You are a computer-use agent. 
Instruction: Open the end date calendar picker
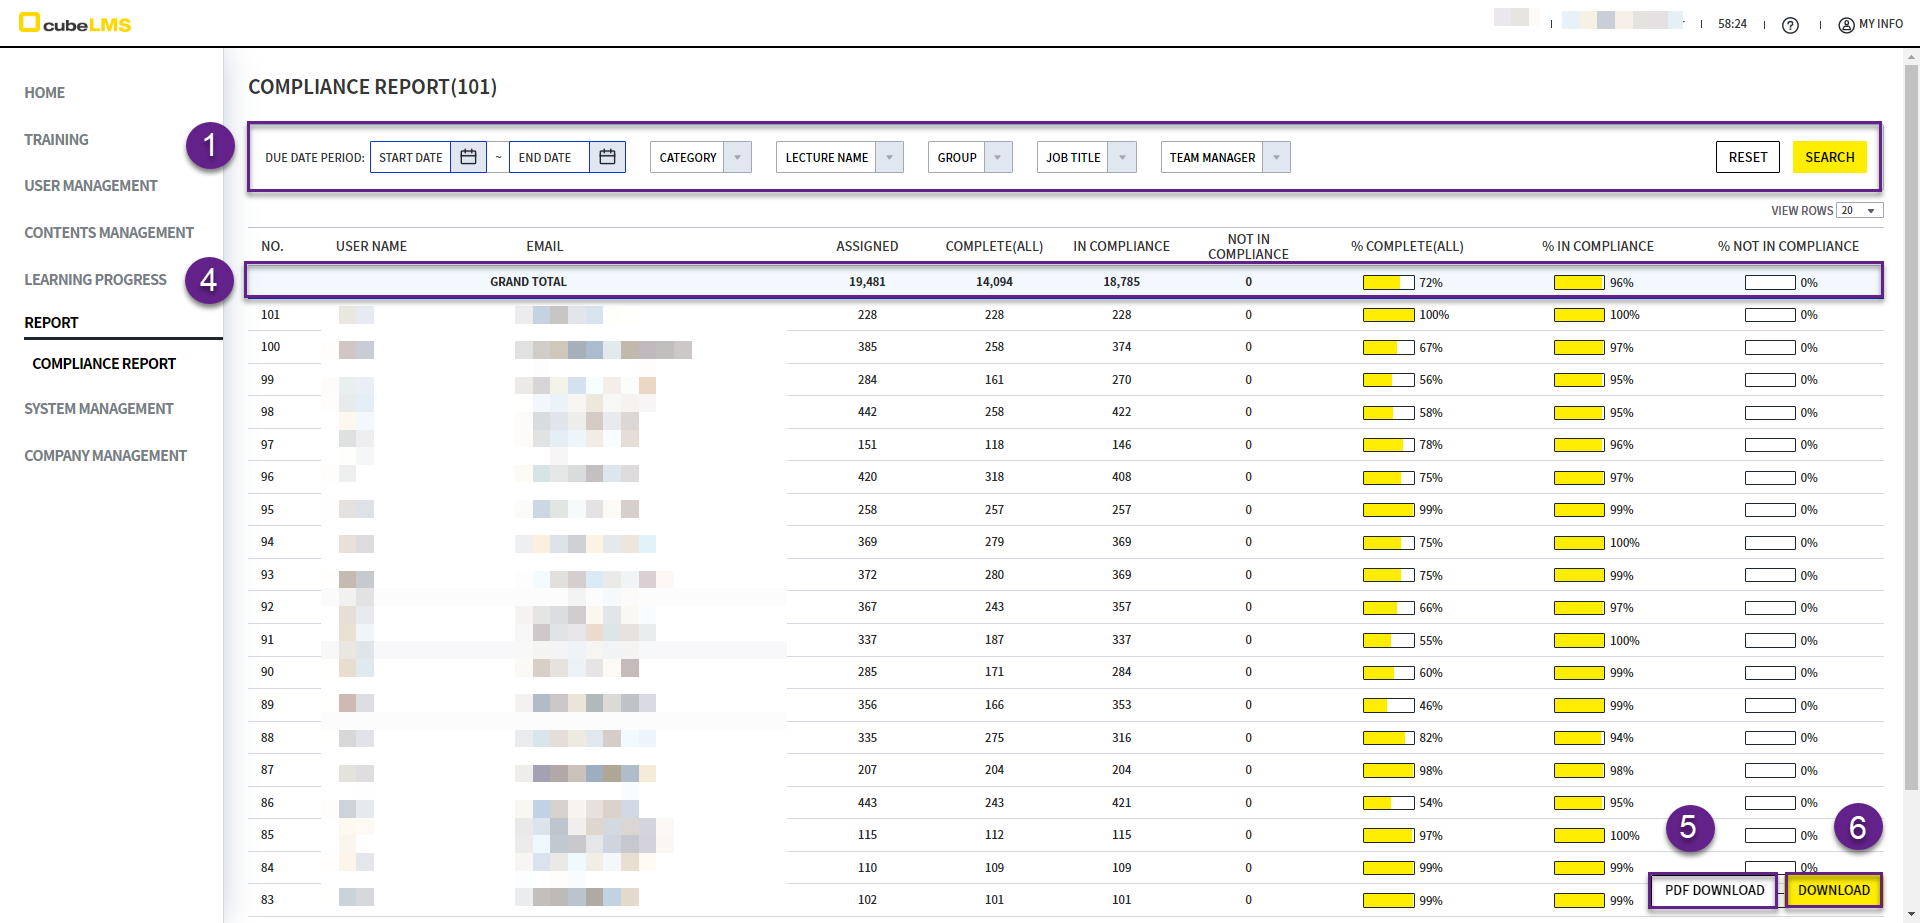(607, 157)
